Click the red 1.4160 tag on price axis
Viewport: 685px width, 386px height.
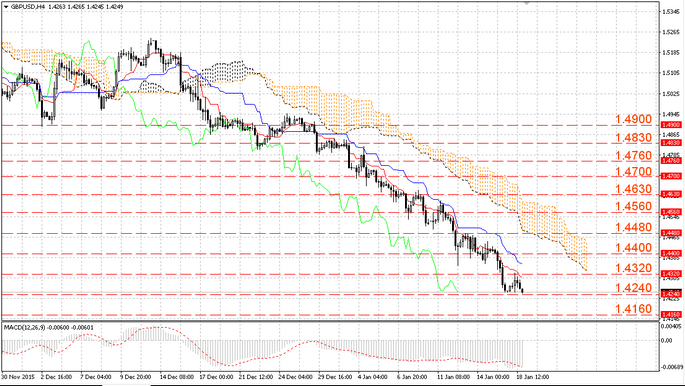click(671, 314)
